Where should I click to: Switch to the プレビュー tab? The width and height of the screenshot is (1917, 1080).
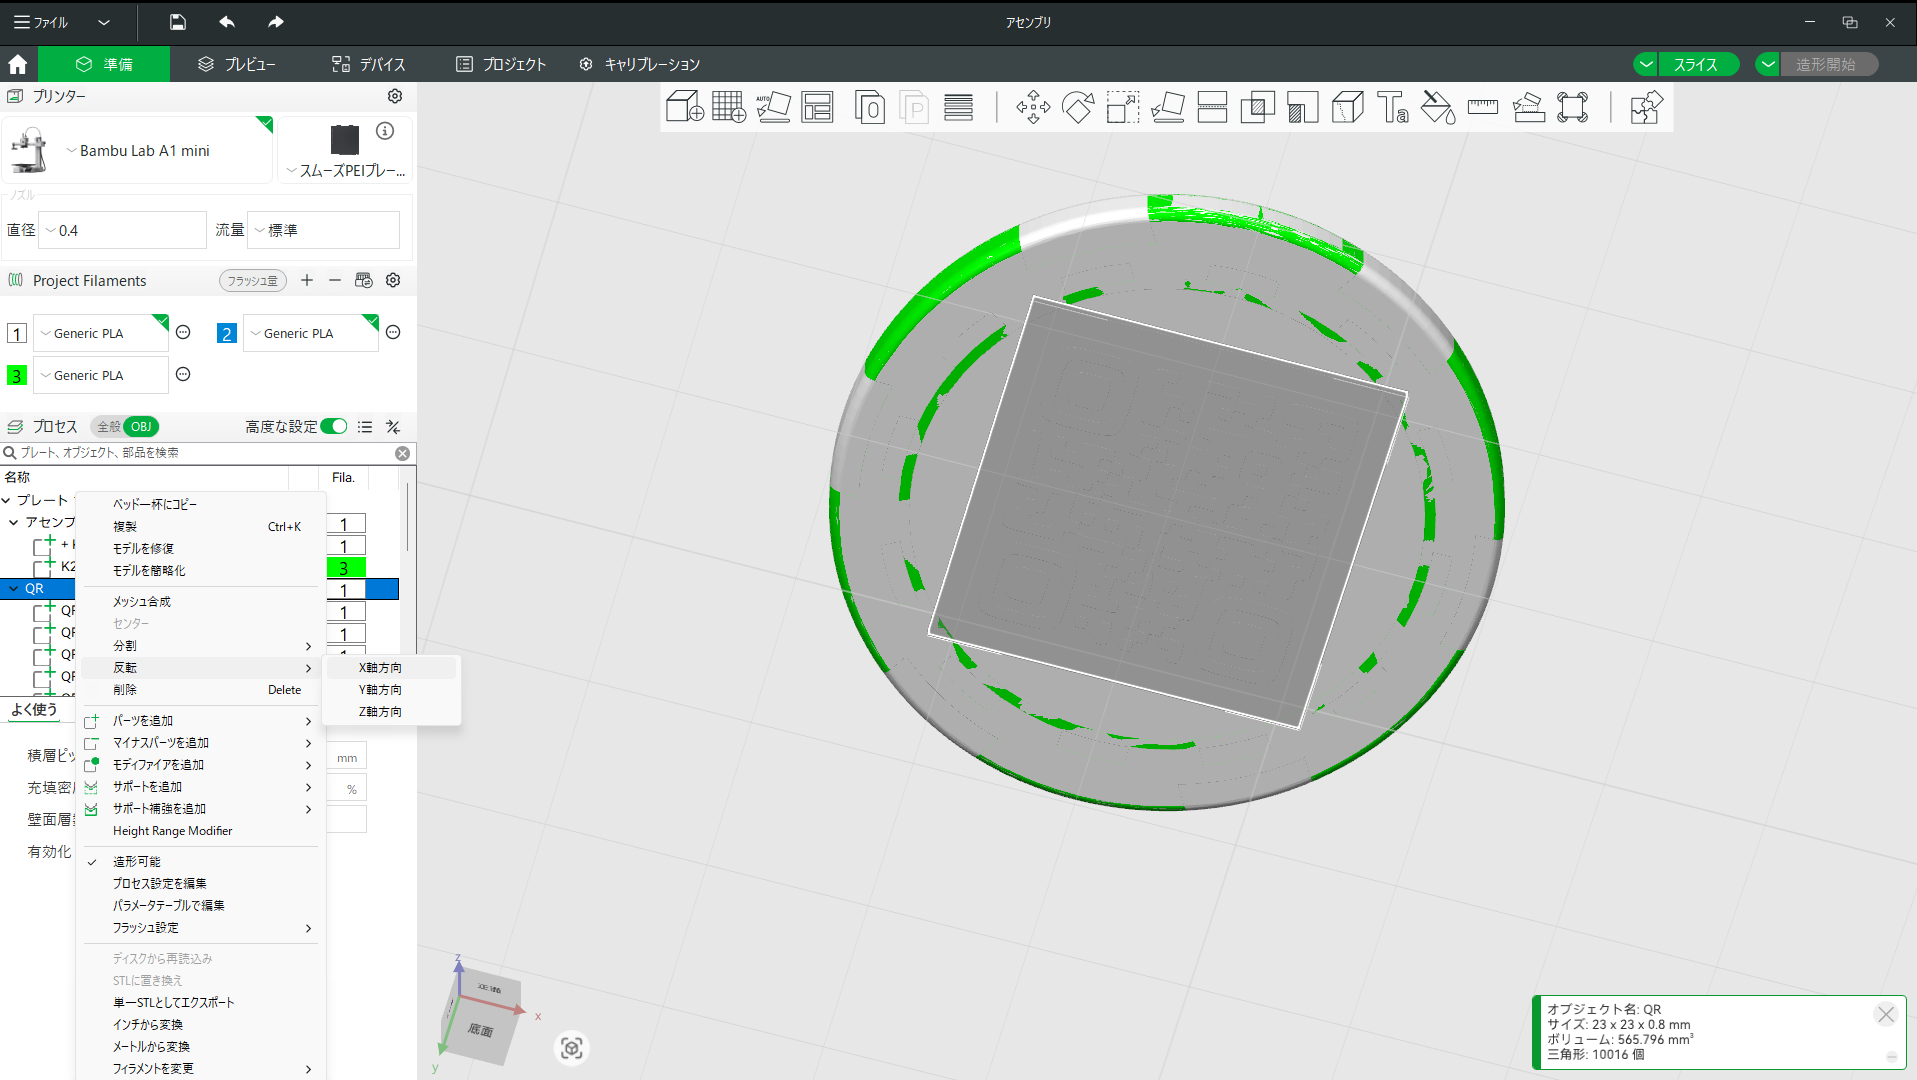(x=237, y=64)
